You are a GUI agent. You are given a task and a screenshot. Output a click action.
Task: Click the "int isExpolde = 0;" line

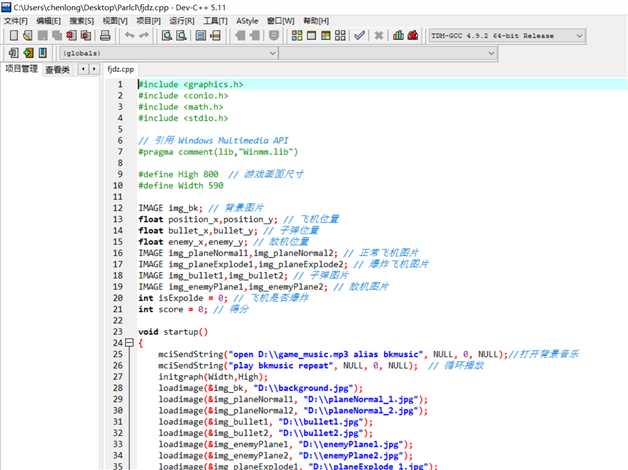click(x=183, y=298)
